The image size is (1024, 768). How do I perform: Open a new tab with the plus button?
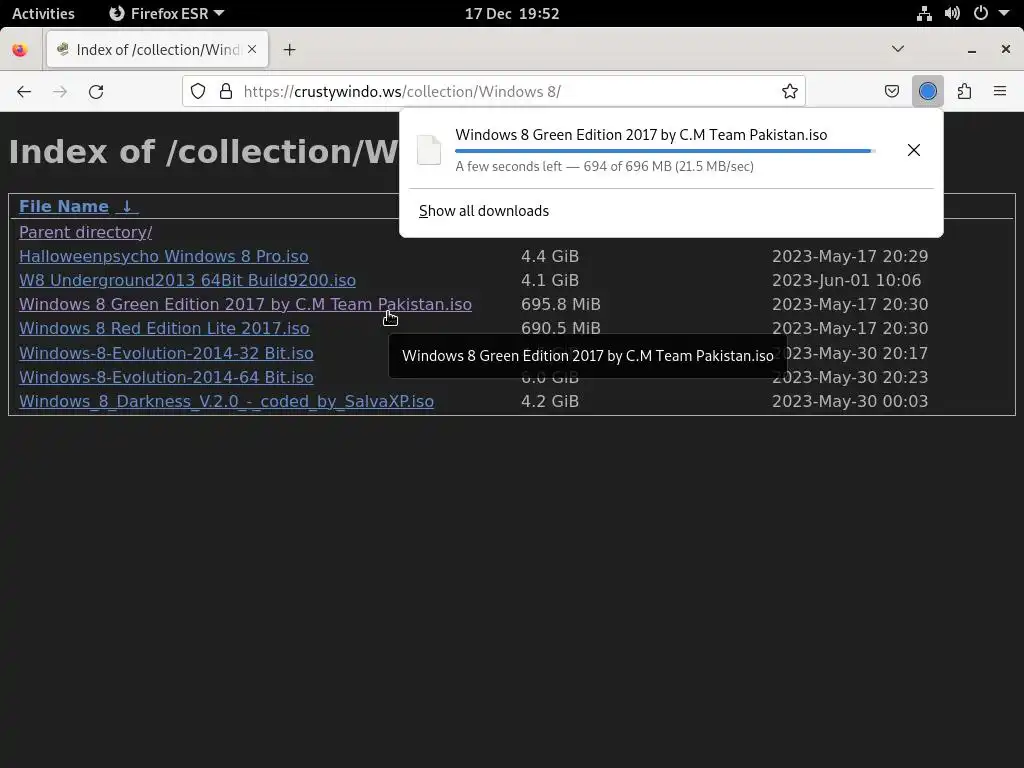[289, 50]
